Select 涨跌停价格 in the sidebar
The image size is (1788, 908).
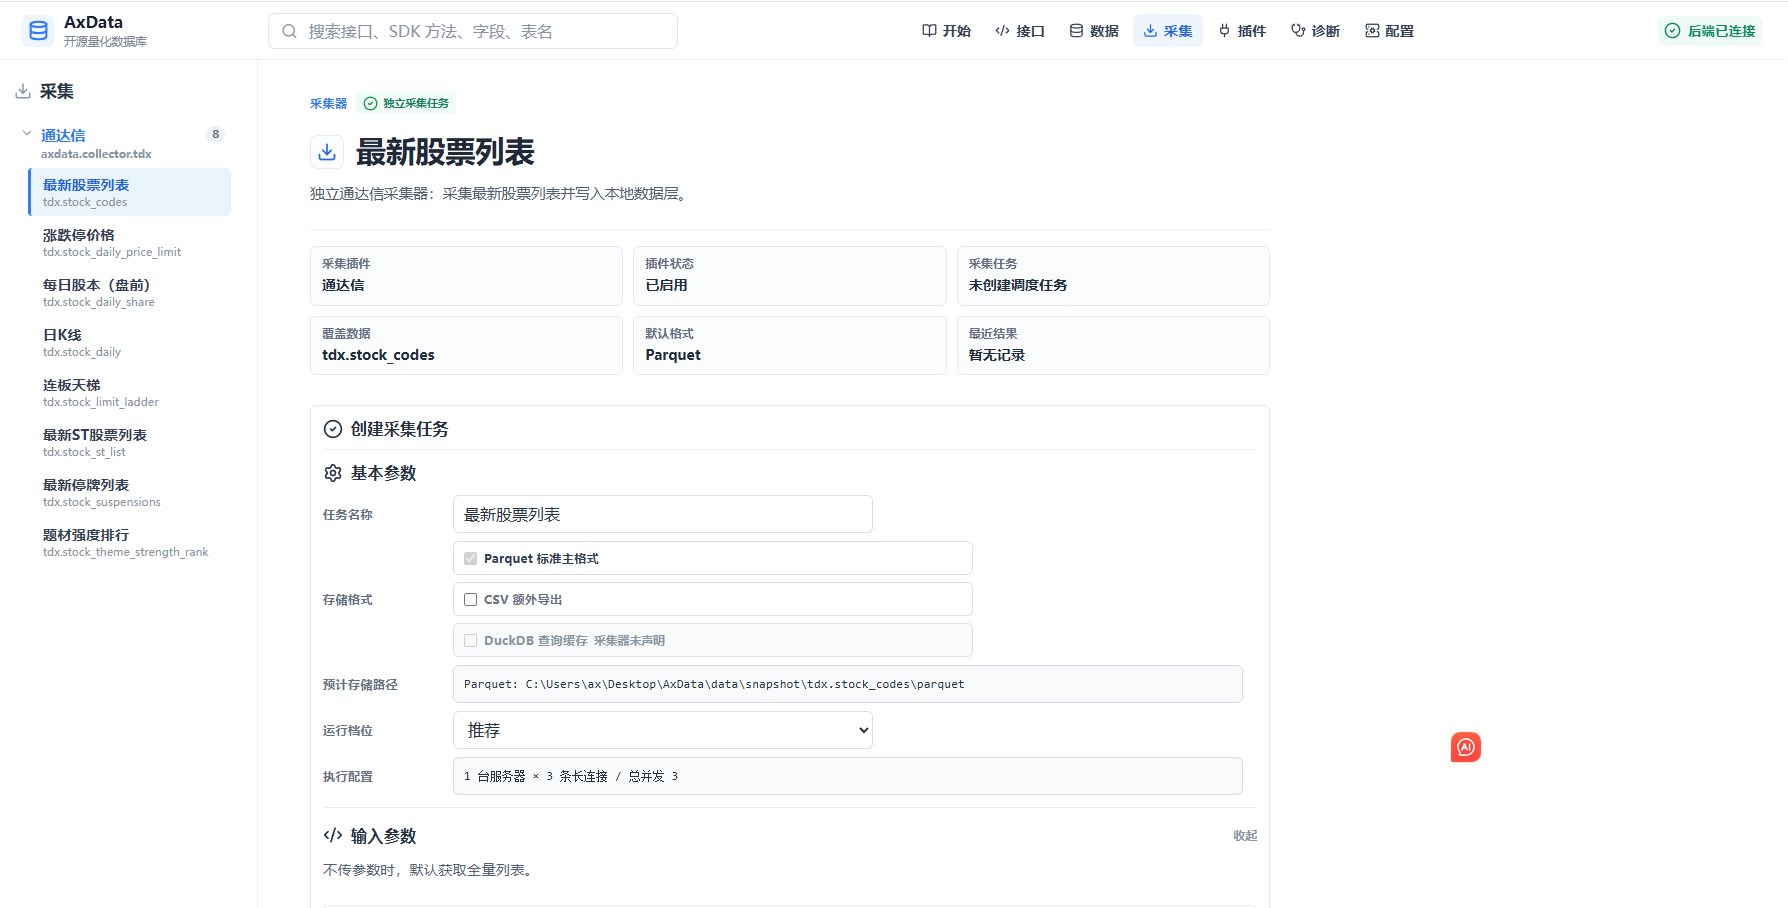[130, 242]
